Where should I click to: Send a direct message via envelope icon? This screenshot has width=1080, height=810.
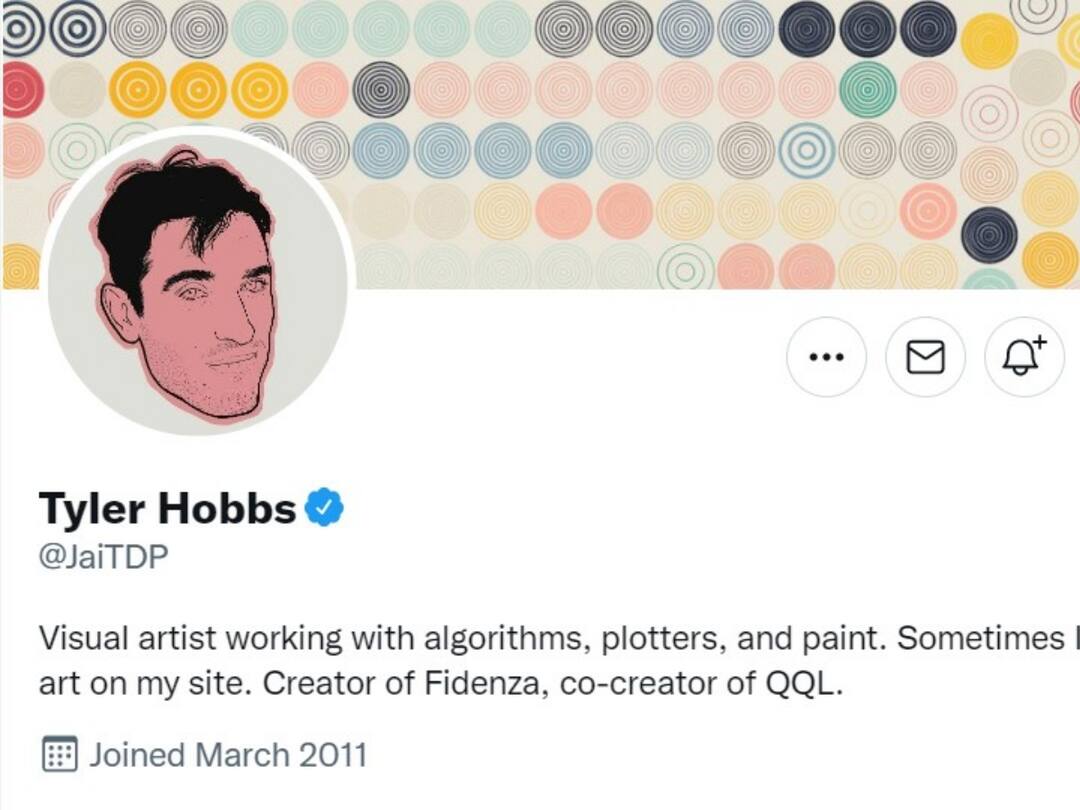925,357
